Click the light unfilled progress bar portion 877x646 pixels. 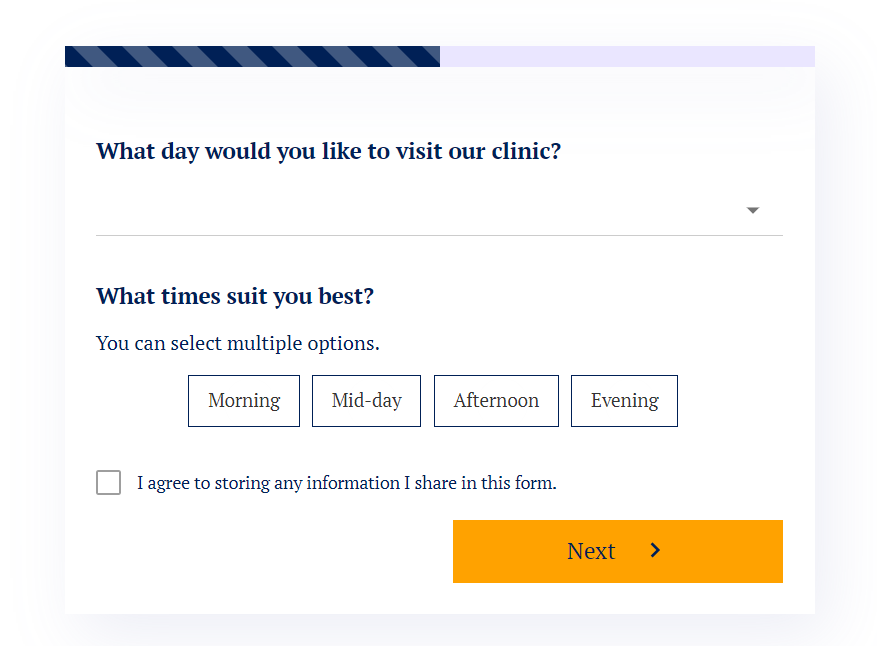coord(627,57)
